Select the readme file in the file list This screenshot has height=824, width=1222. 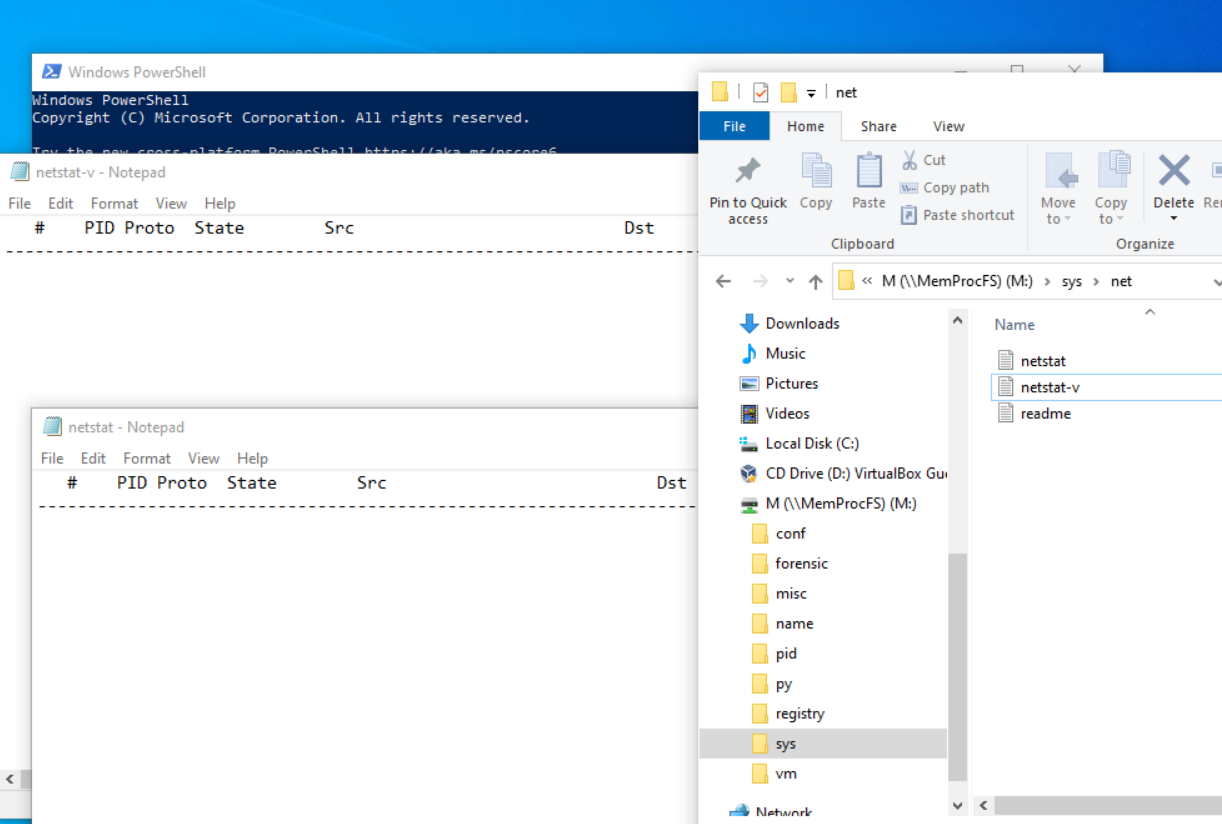(1044, 413)
